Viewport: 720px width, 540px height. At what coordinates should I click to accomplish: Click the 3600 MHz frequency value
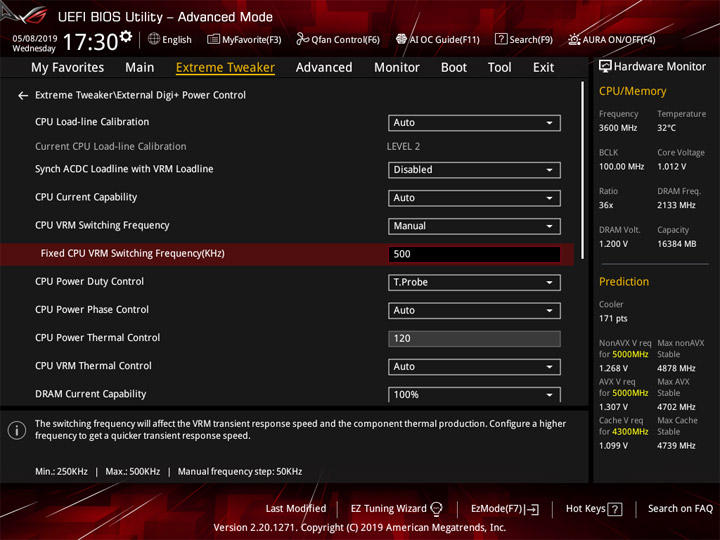tap(618, 128)
